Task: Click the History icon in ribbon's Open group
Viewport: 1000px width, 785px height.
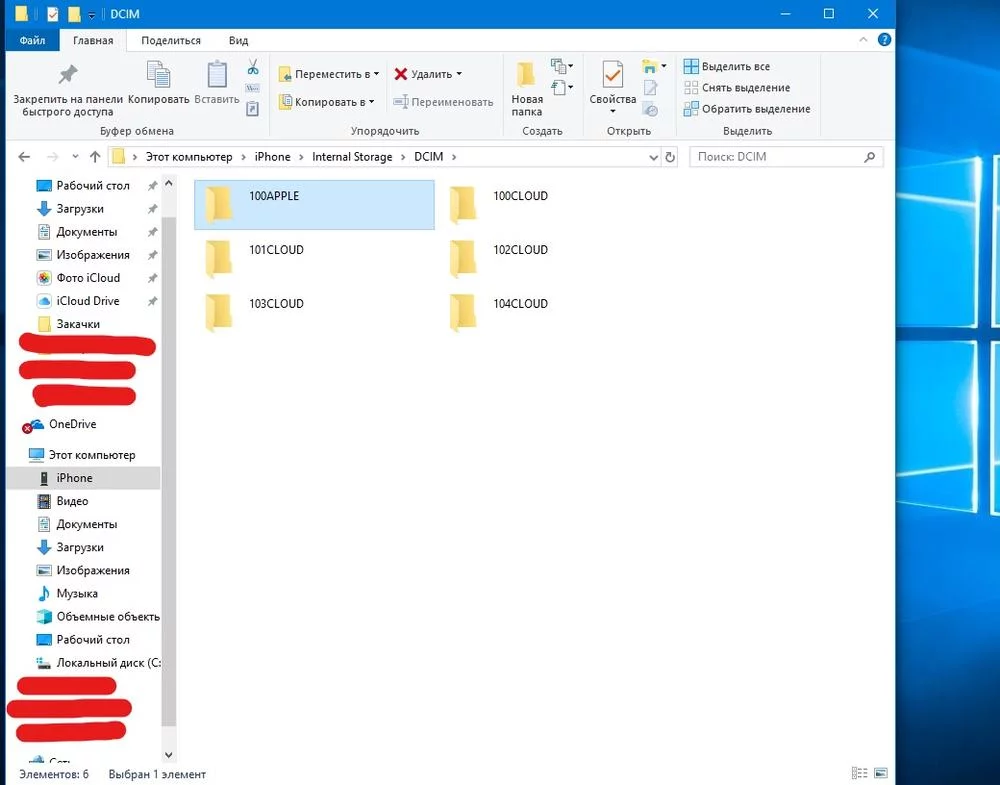Action: click(x=650, y=110)
